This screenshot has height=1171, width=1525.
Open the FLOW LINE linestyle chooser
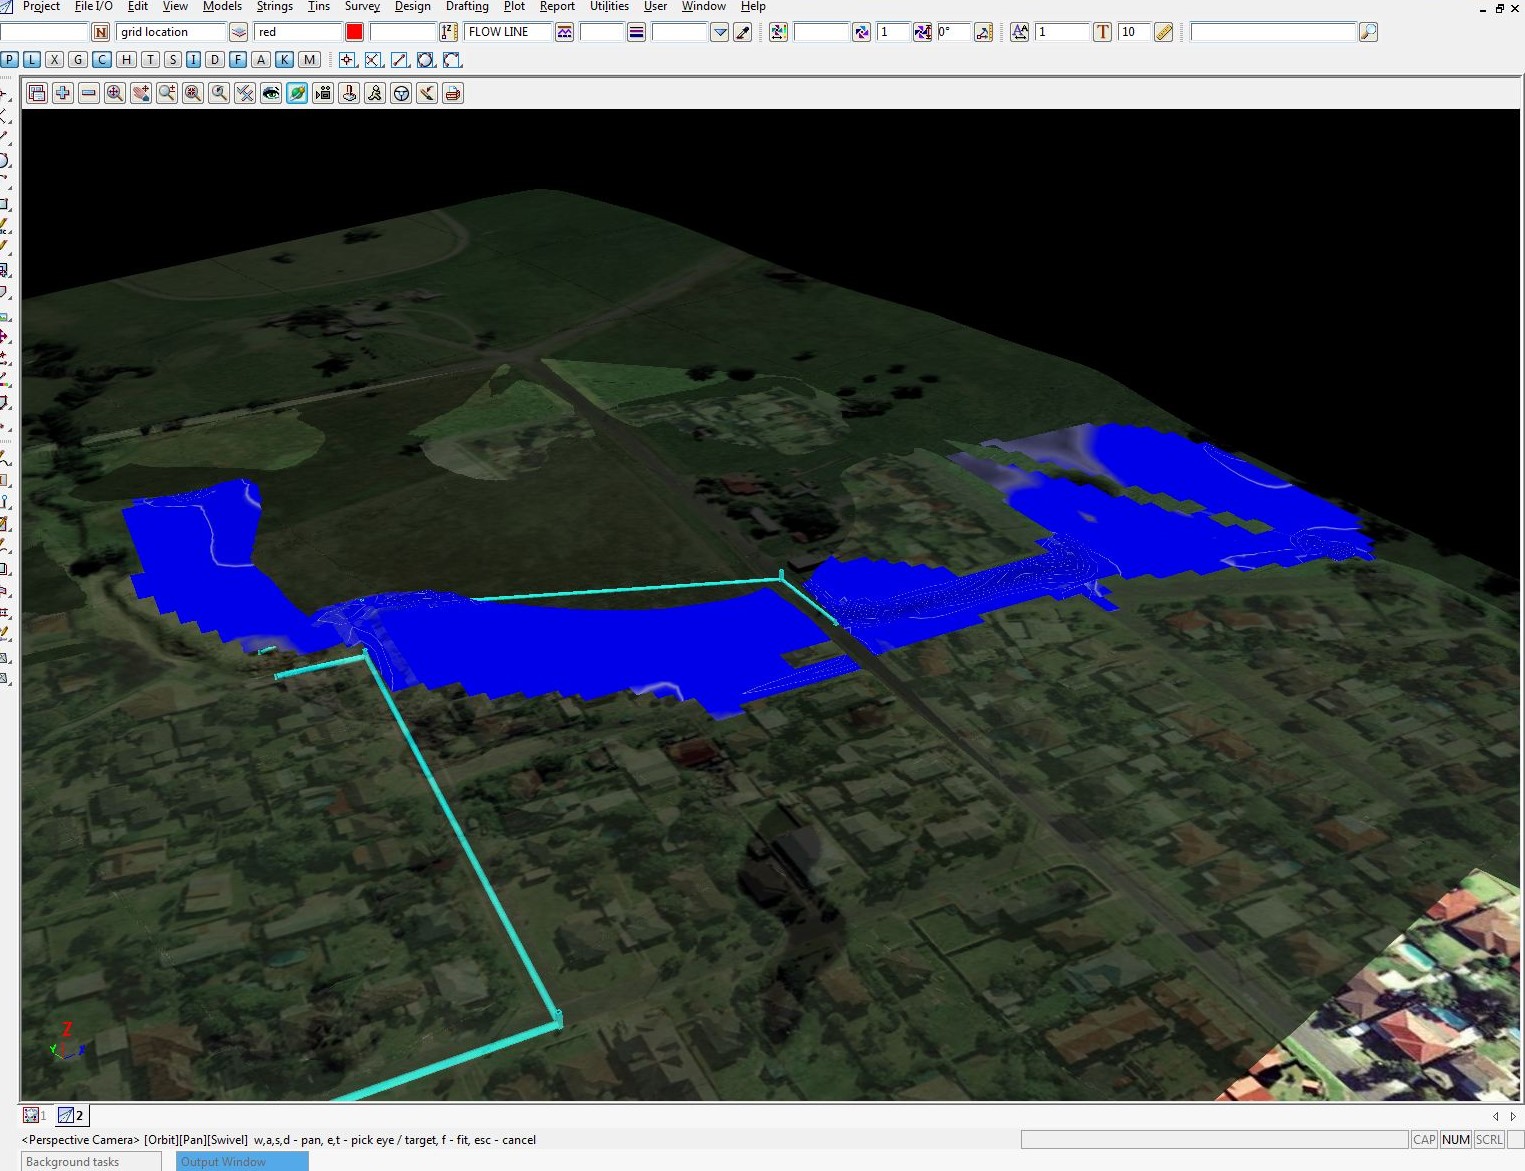[564, 32]
